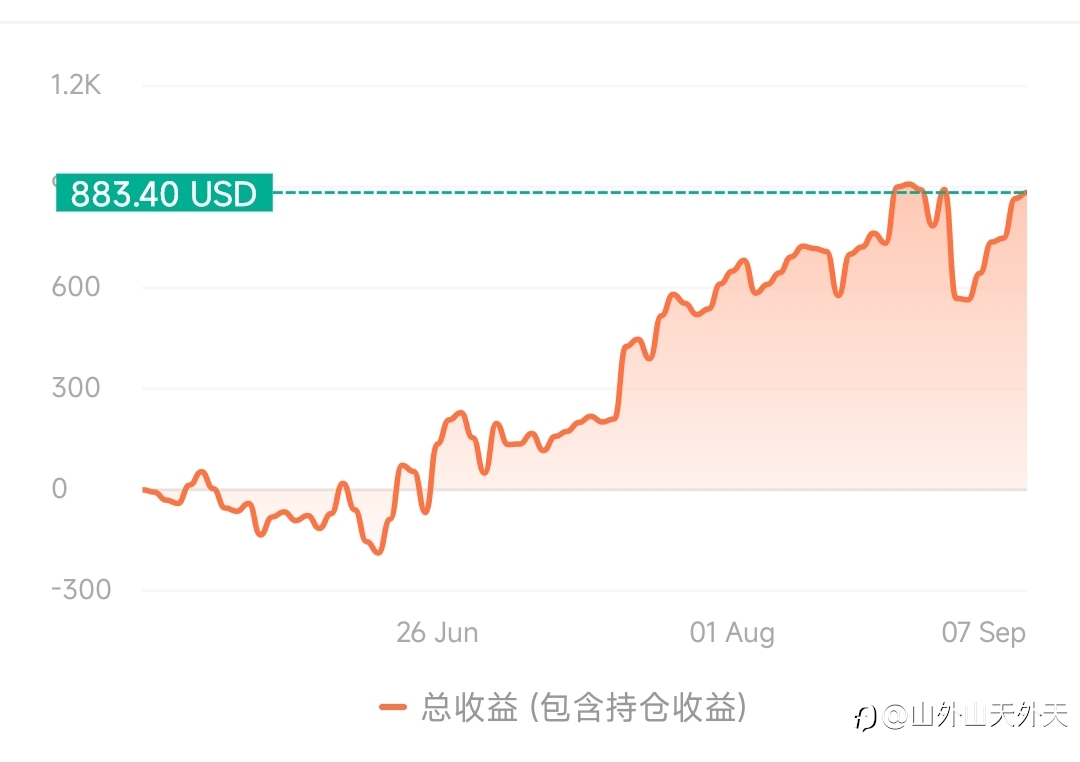Click the @山外山天外天 watermark text
The width and height of the screenshot is (1080, 762).
point(975,716)
